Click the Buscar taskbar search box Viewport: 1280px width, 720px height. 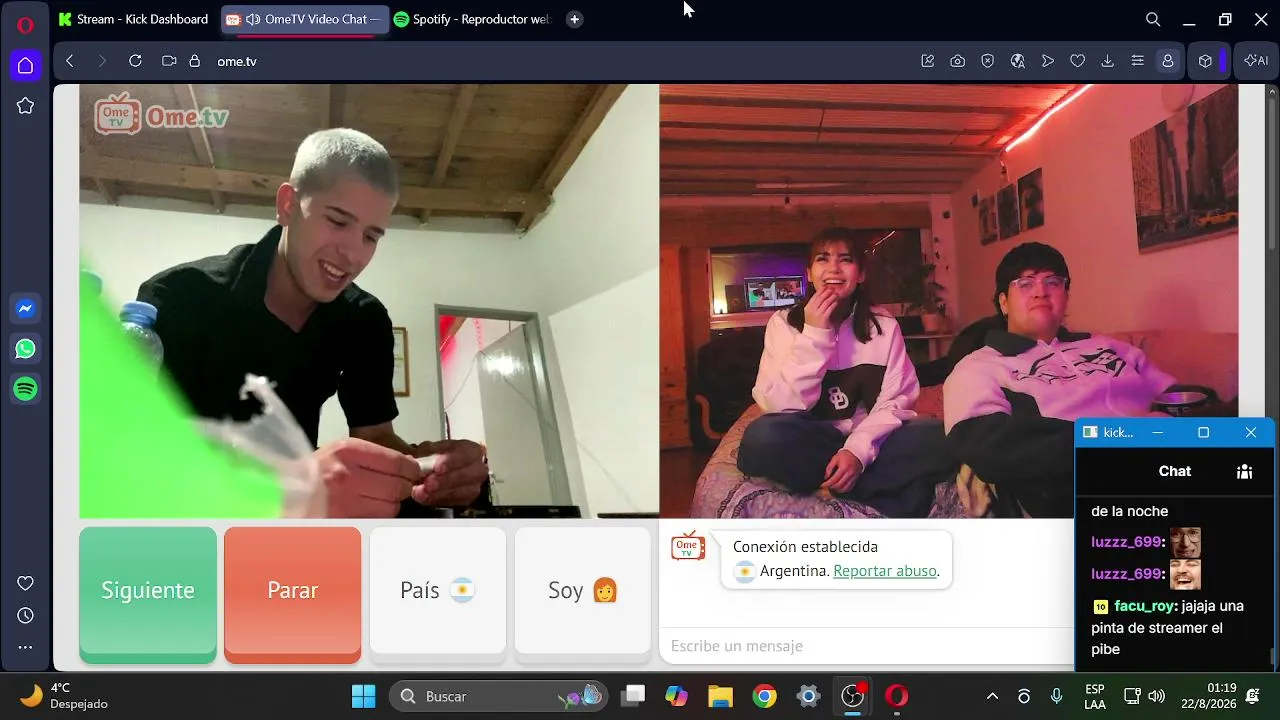[x=498, y=696]
